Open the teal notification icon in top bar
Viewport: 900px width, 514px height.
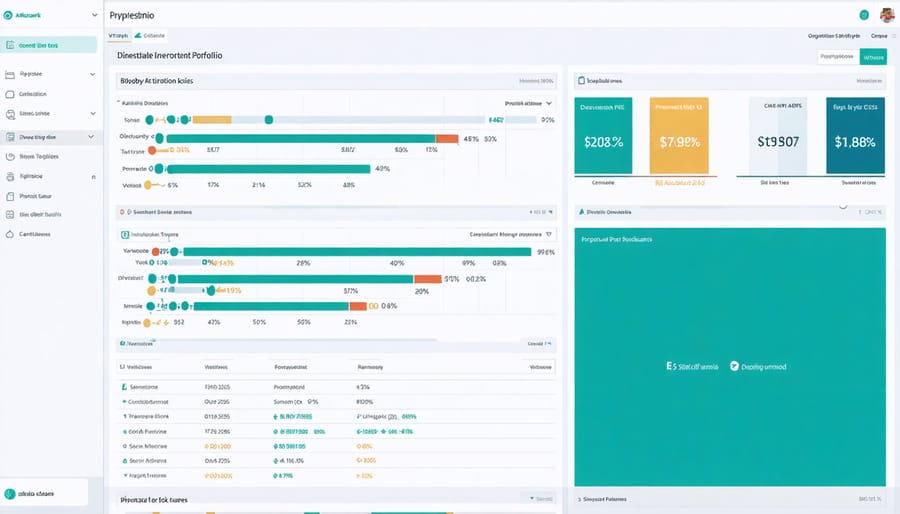[x=863, y=15]
